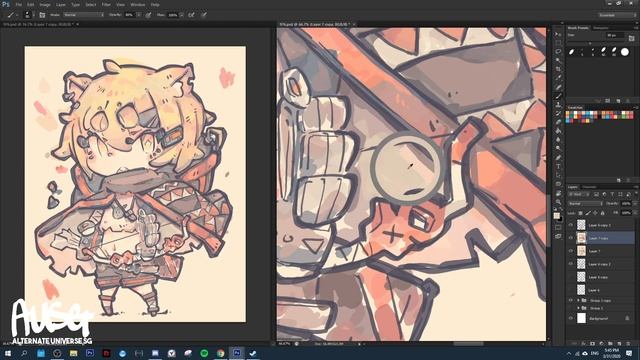
Task: Toggle Quick Mask mode icon
Action: pyautogui.click(x=558, y=227)
